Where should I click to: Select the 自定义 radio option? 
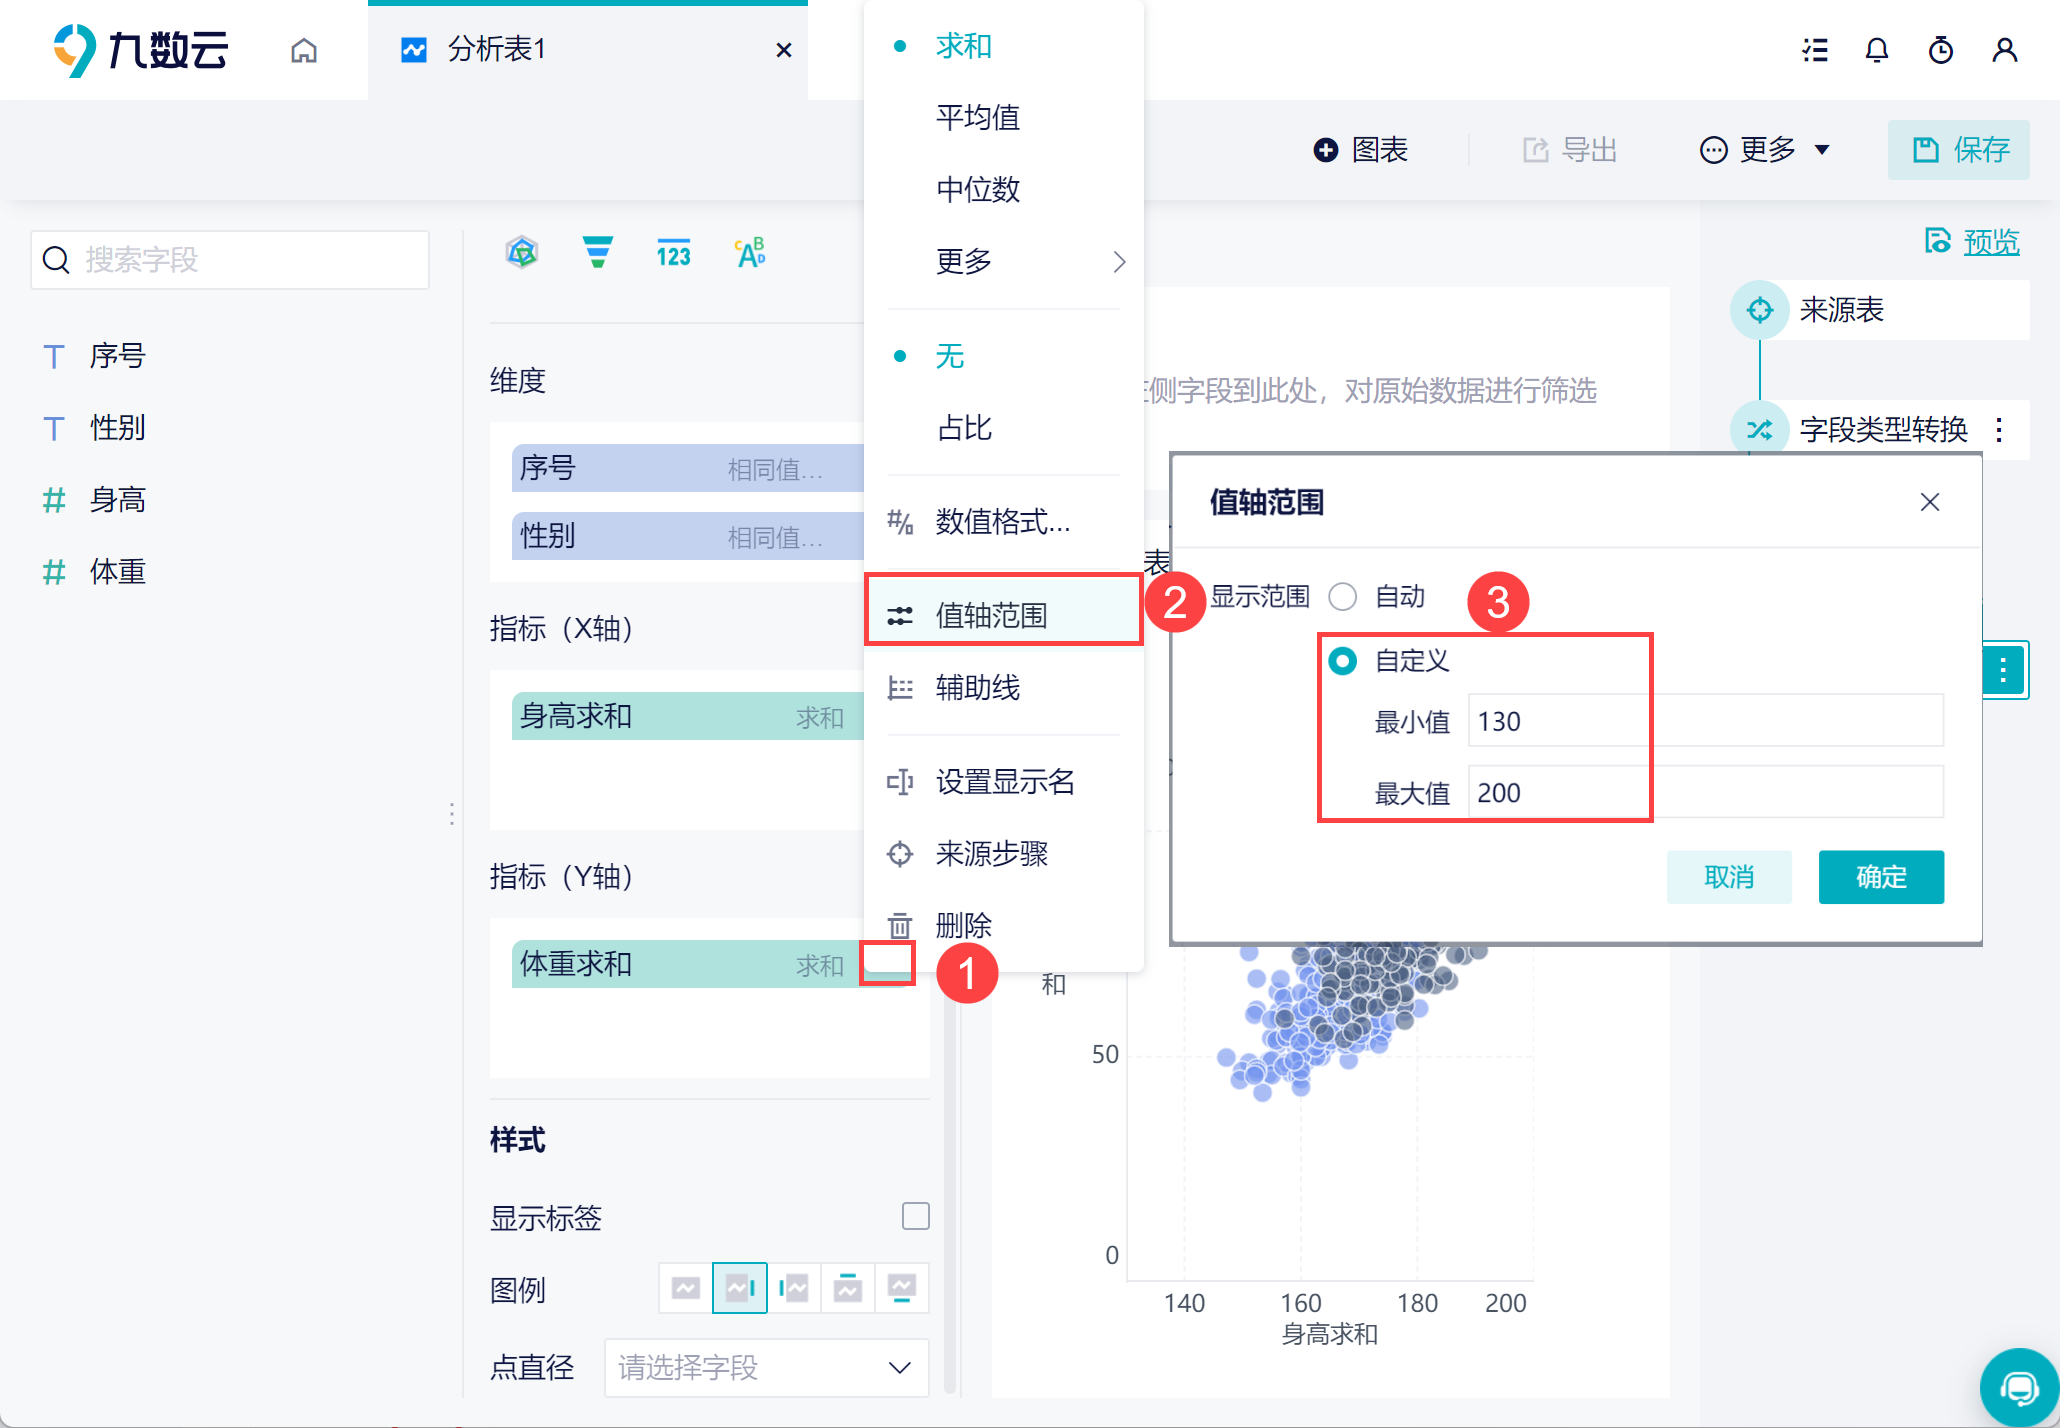pyautogui.click(x=1343, y=661)
